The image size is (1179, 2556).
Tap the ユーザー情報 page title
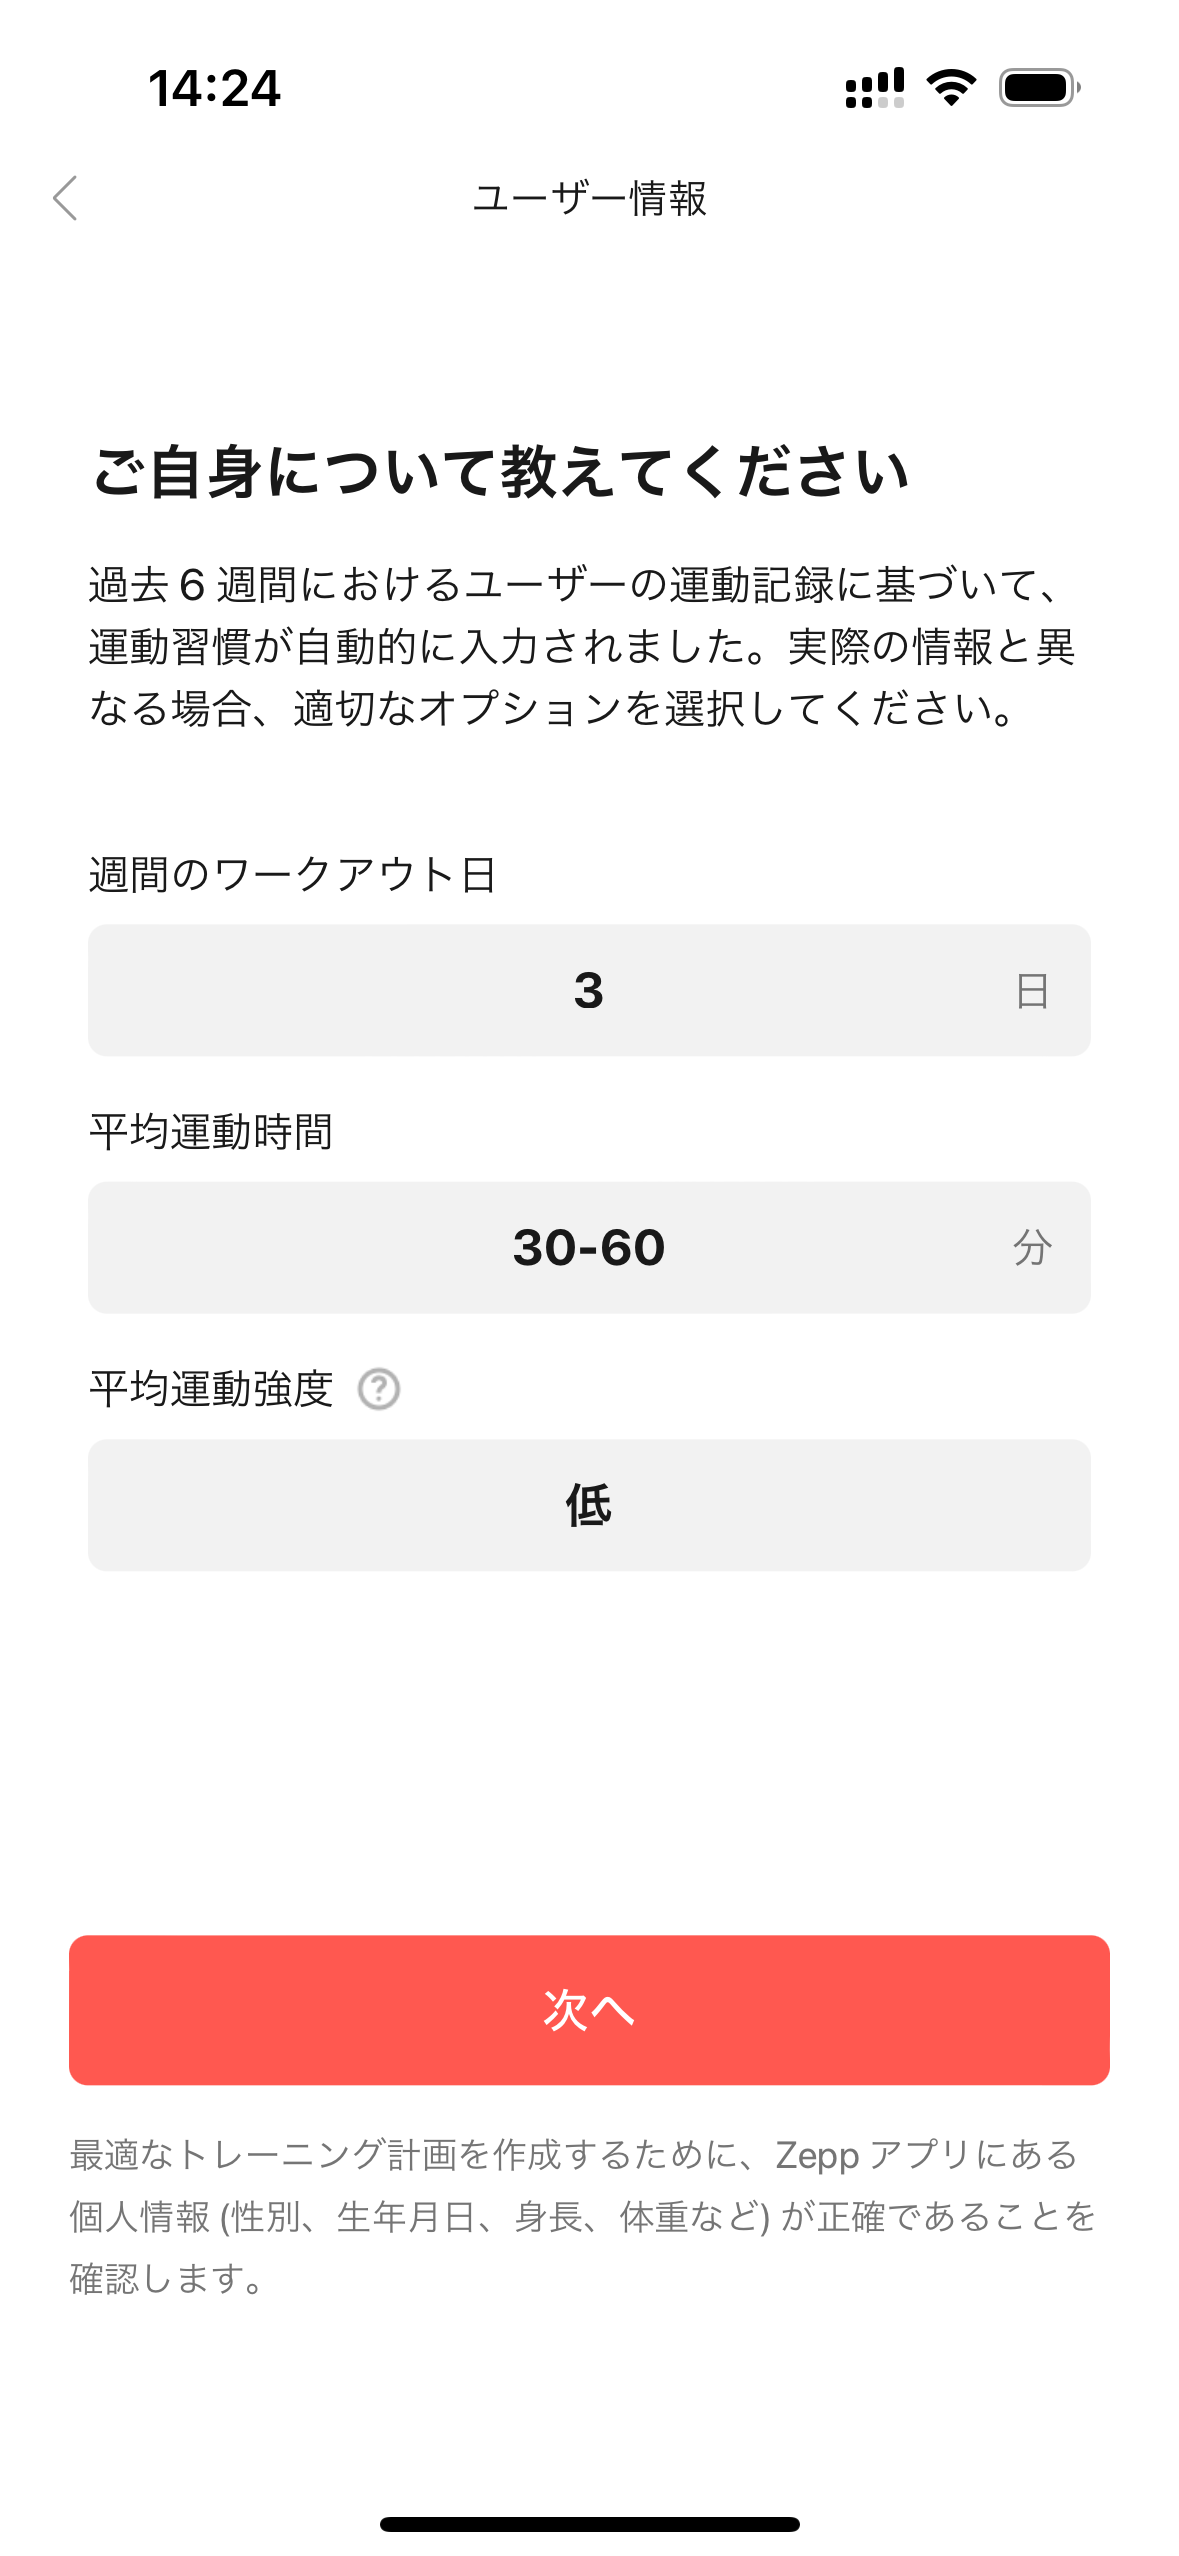pos(589,198)
